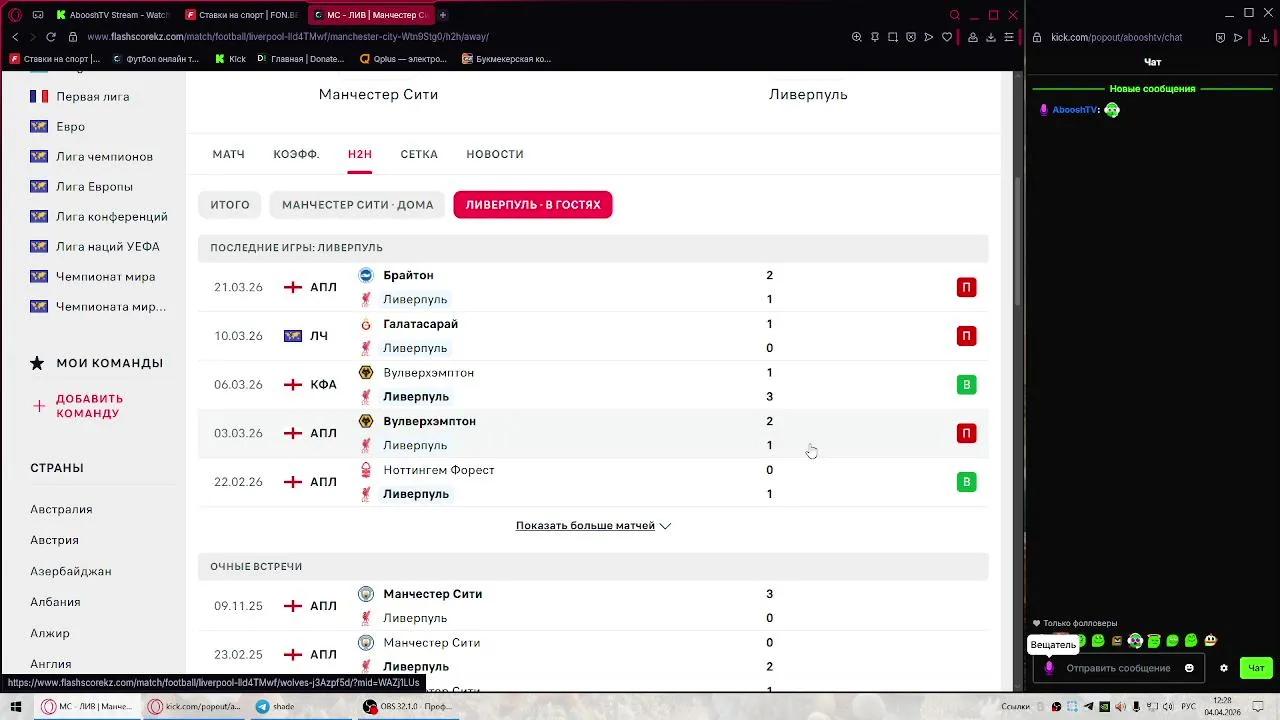Click Манчестер Сити team name header
Viewport: 1280px width, 720px height.
pos(378,94)
